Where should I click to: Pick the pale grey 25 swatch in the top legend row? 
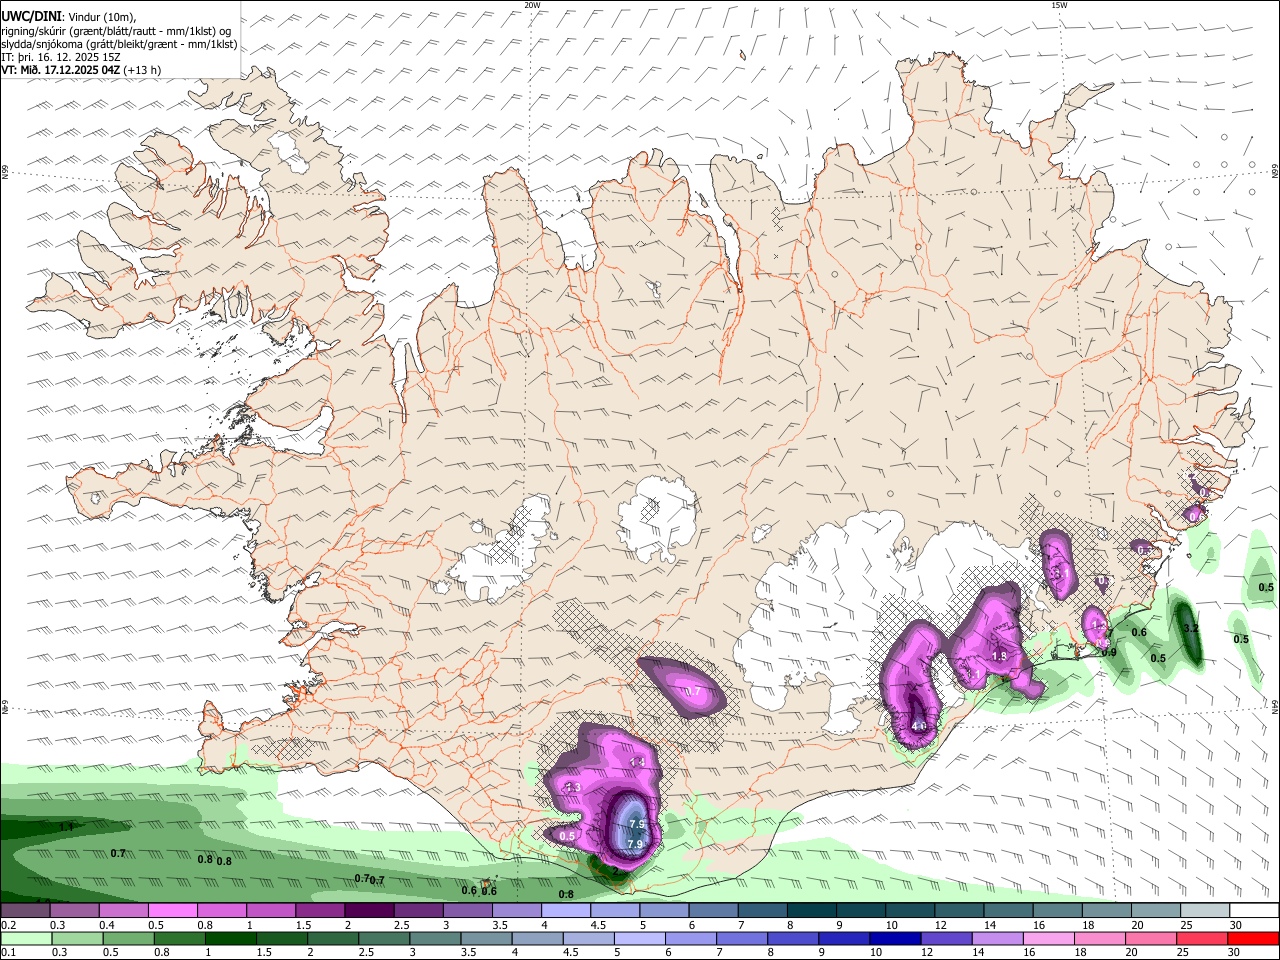coord(1205,911)
